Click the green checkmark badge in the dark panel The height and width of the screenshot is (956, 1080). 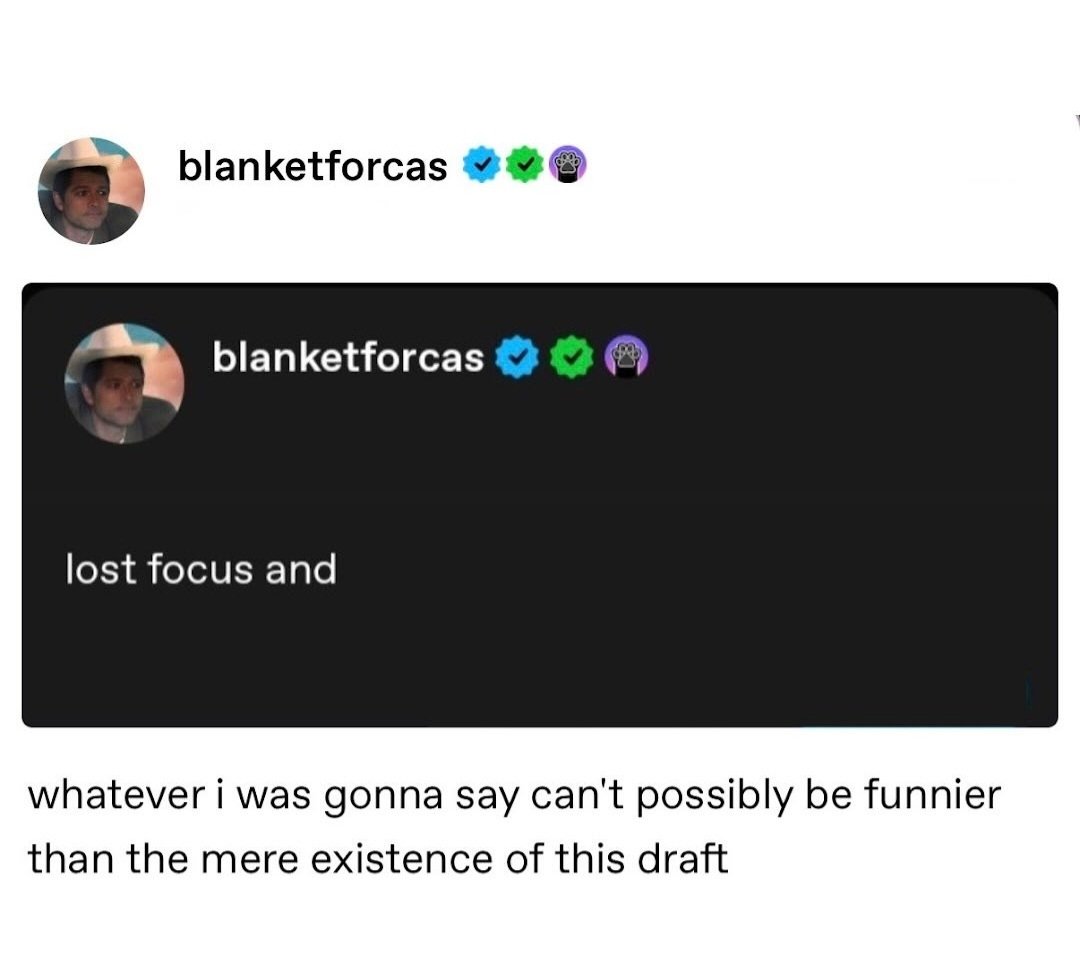point(572,357)
